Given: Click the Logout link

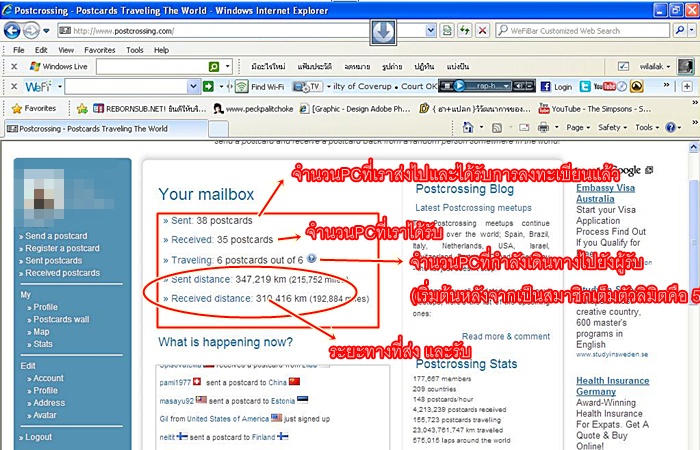Looking at the screenshot, I should tap(38, 437).
